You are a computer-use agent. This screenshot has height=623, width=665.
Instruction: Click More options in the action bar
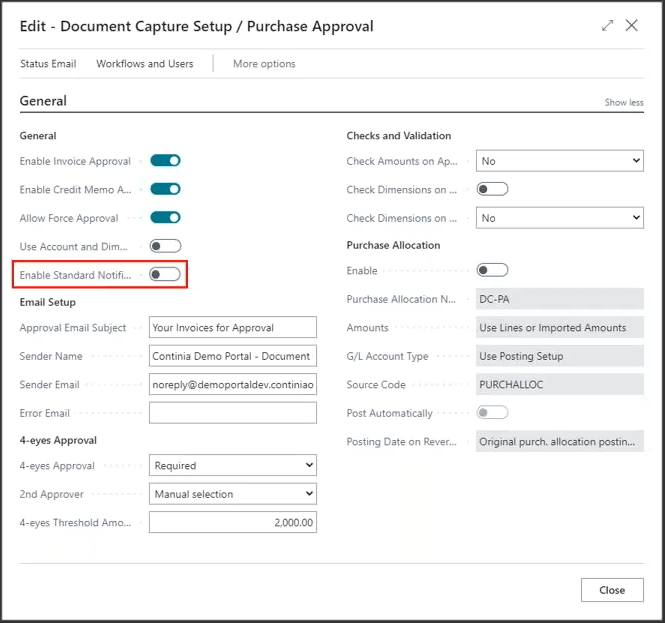click(264, 64)
